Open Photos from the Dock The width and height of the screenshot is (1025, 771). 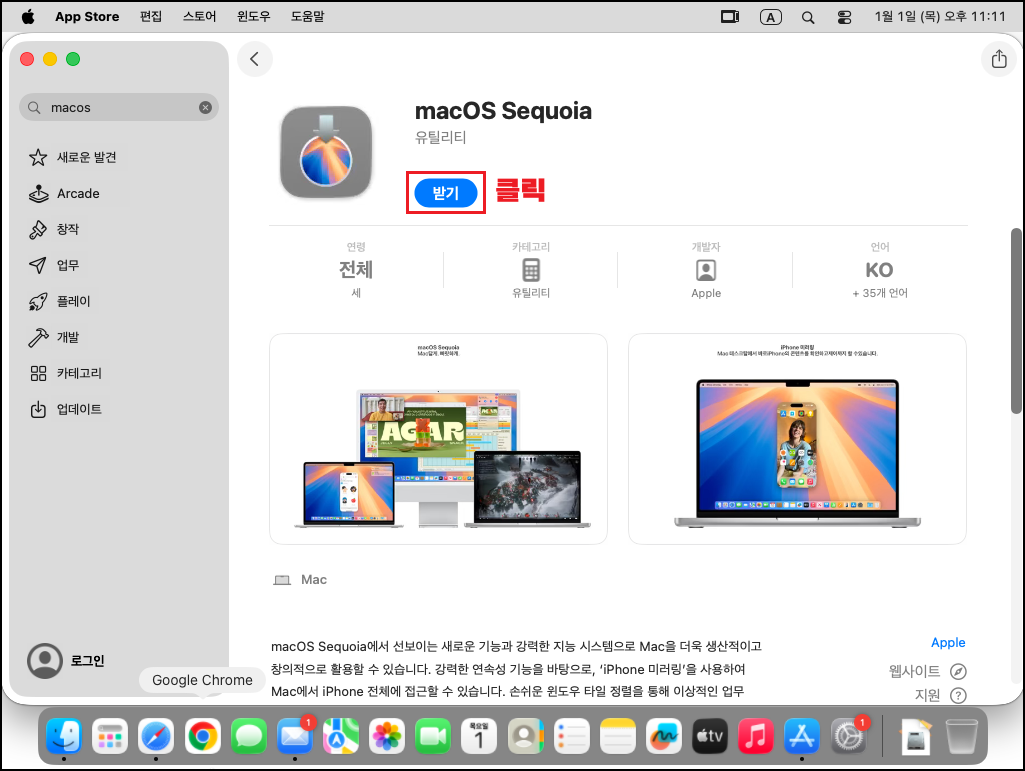tap(387, 736)
